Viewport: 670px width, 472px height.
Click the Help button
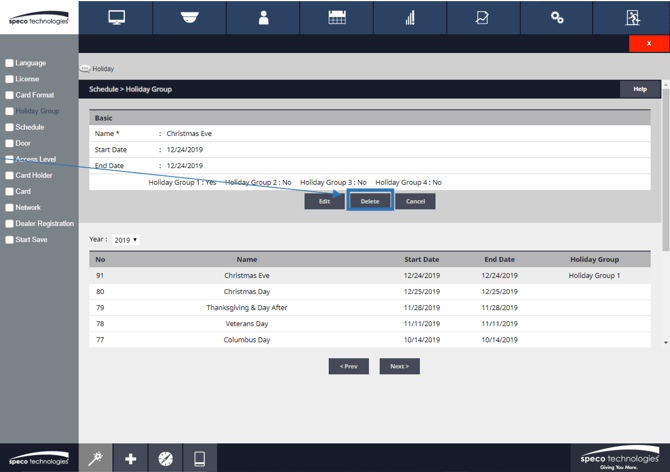point(640,89)
